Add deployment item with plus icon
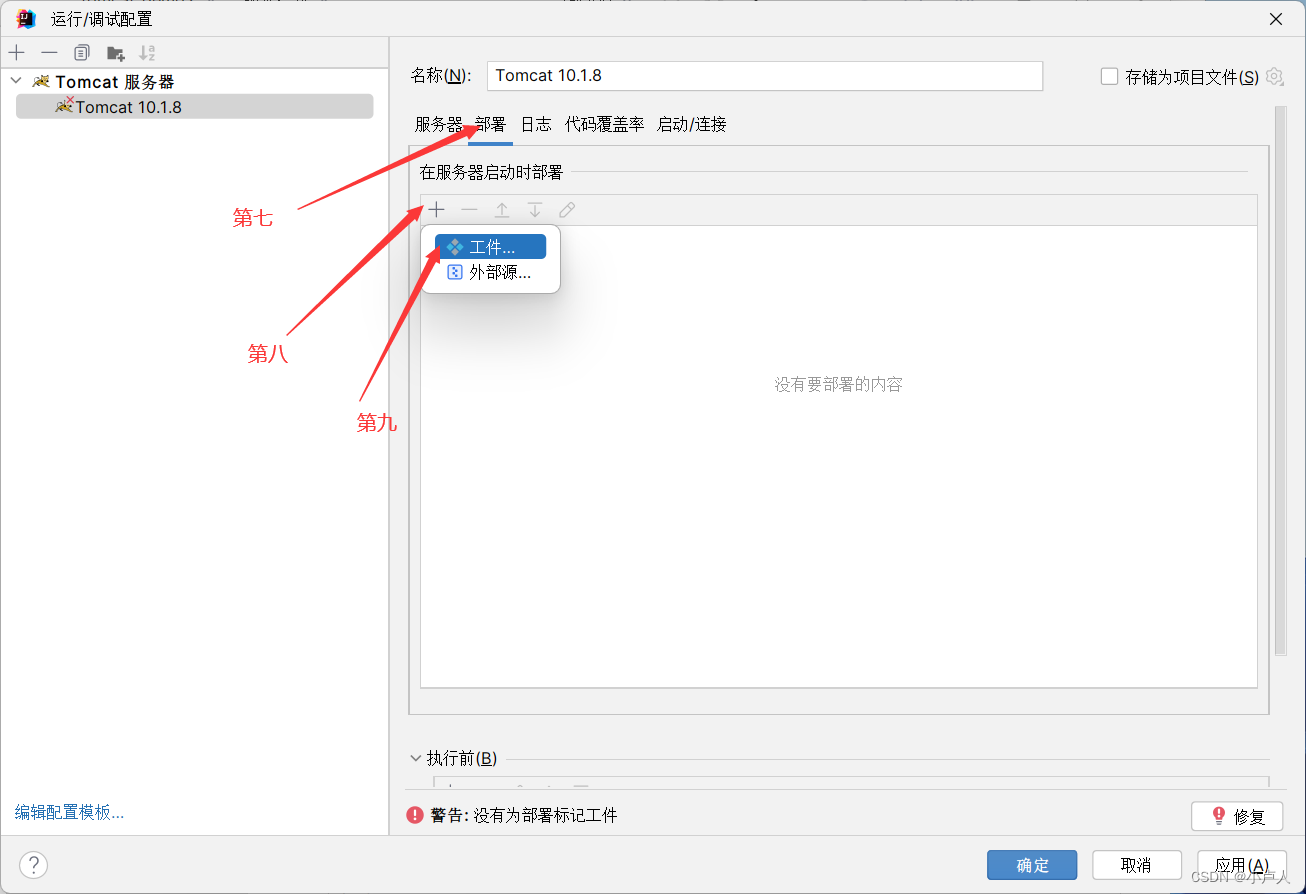The image size is (1306, 894). click(437, 210)
